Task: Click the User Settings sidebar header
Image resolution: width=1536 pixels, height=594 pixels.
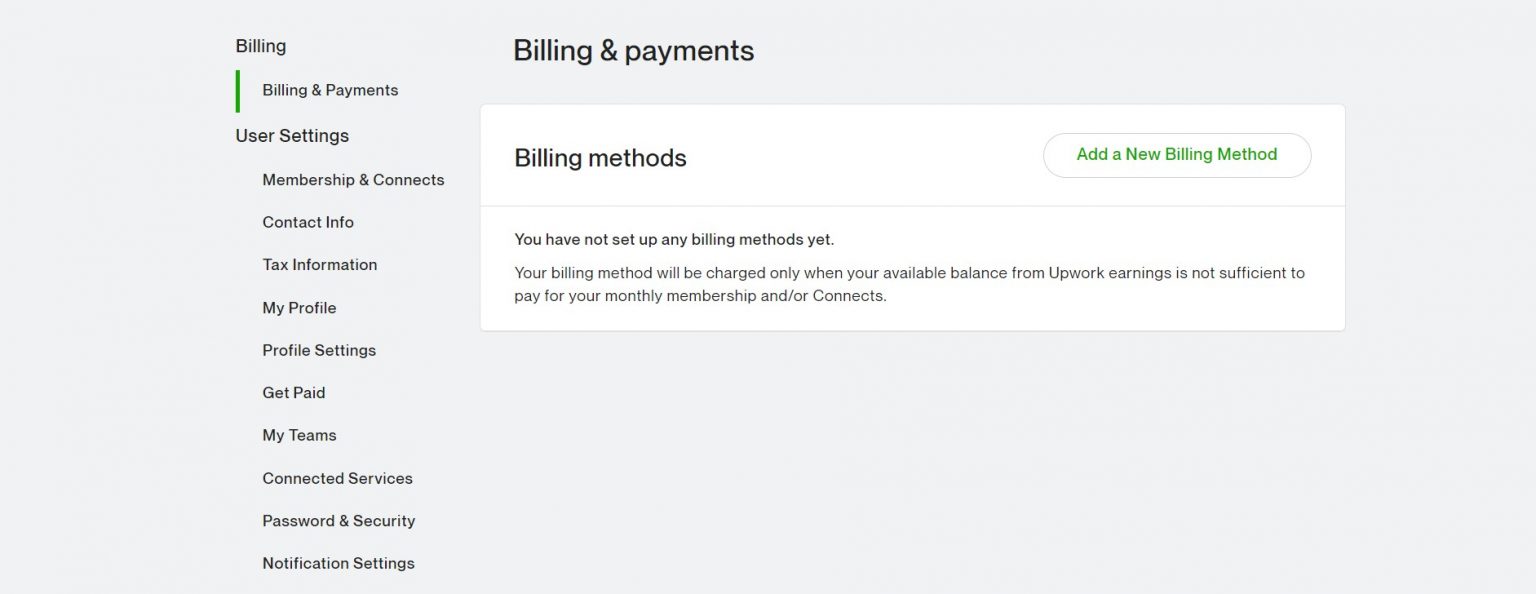Action: 292,136
